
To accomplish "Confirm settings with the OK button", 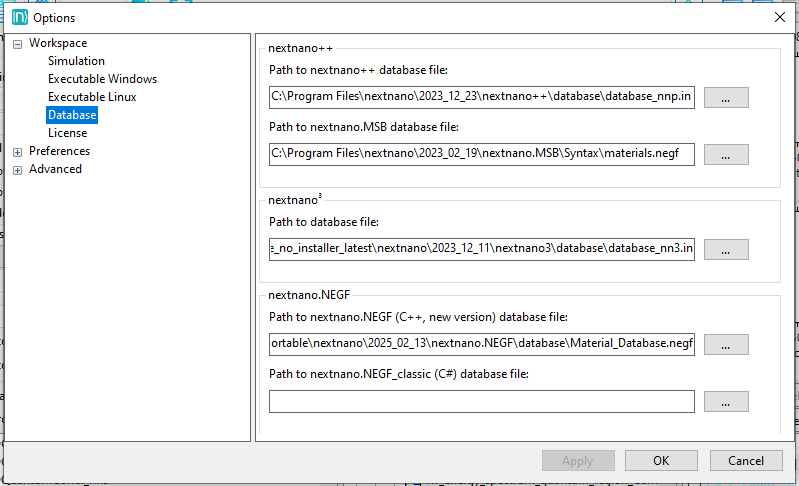I will [x=661, y=461].
